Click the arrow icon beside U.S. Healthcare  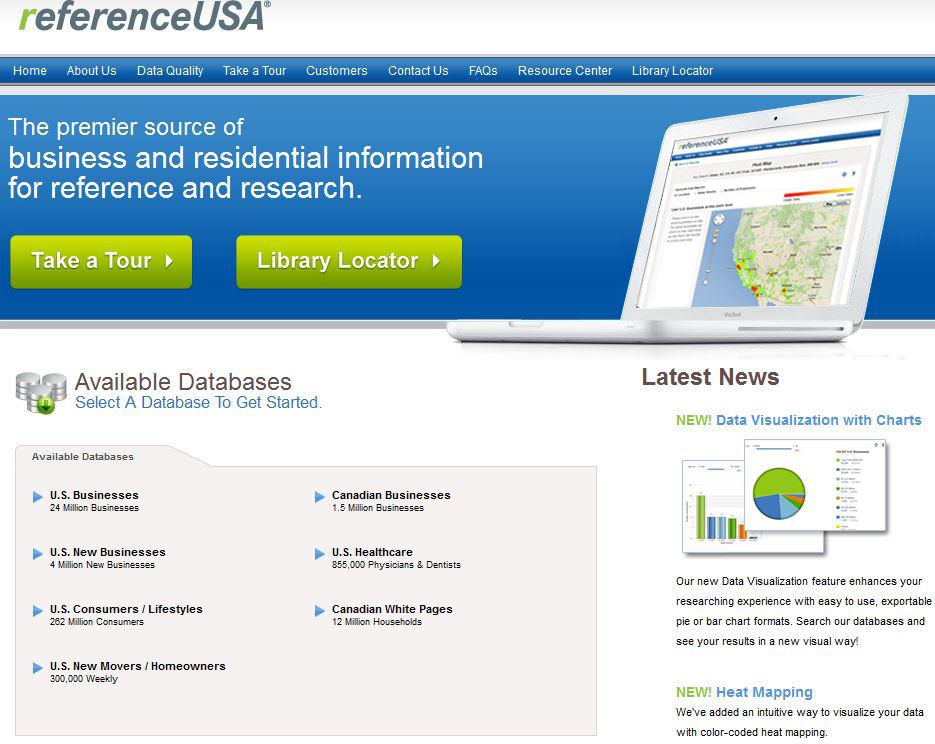click(322, 553)
